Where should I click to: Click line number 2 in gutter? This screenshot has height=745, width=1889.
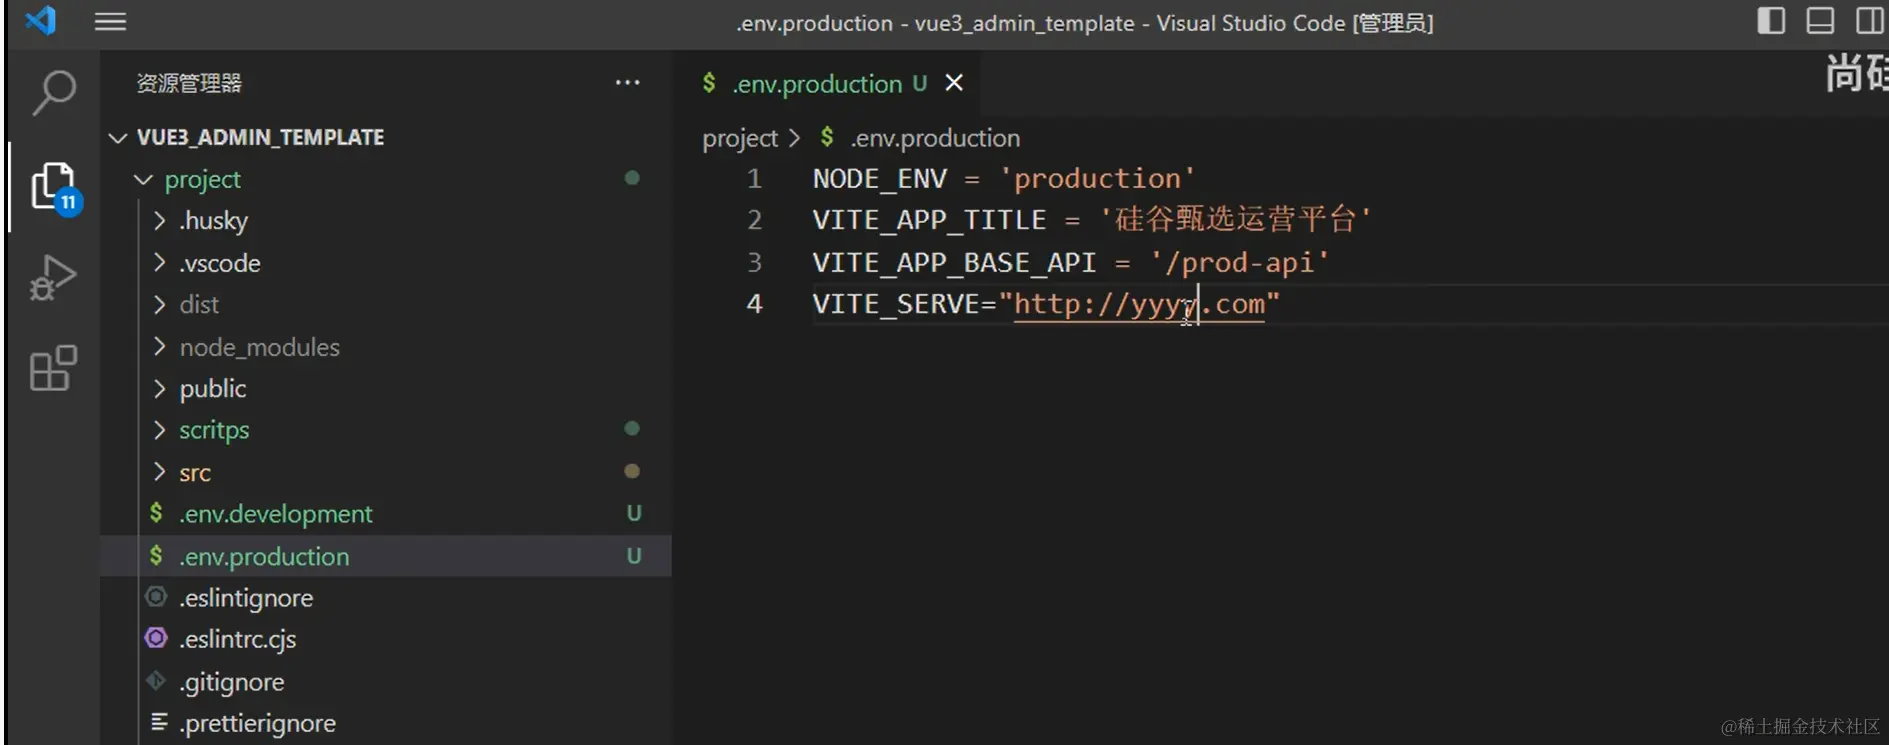click(x=754, y=220)
